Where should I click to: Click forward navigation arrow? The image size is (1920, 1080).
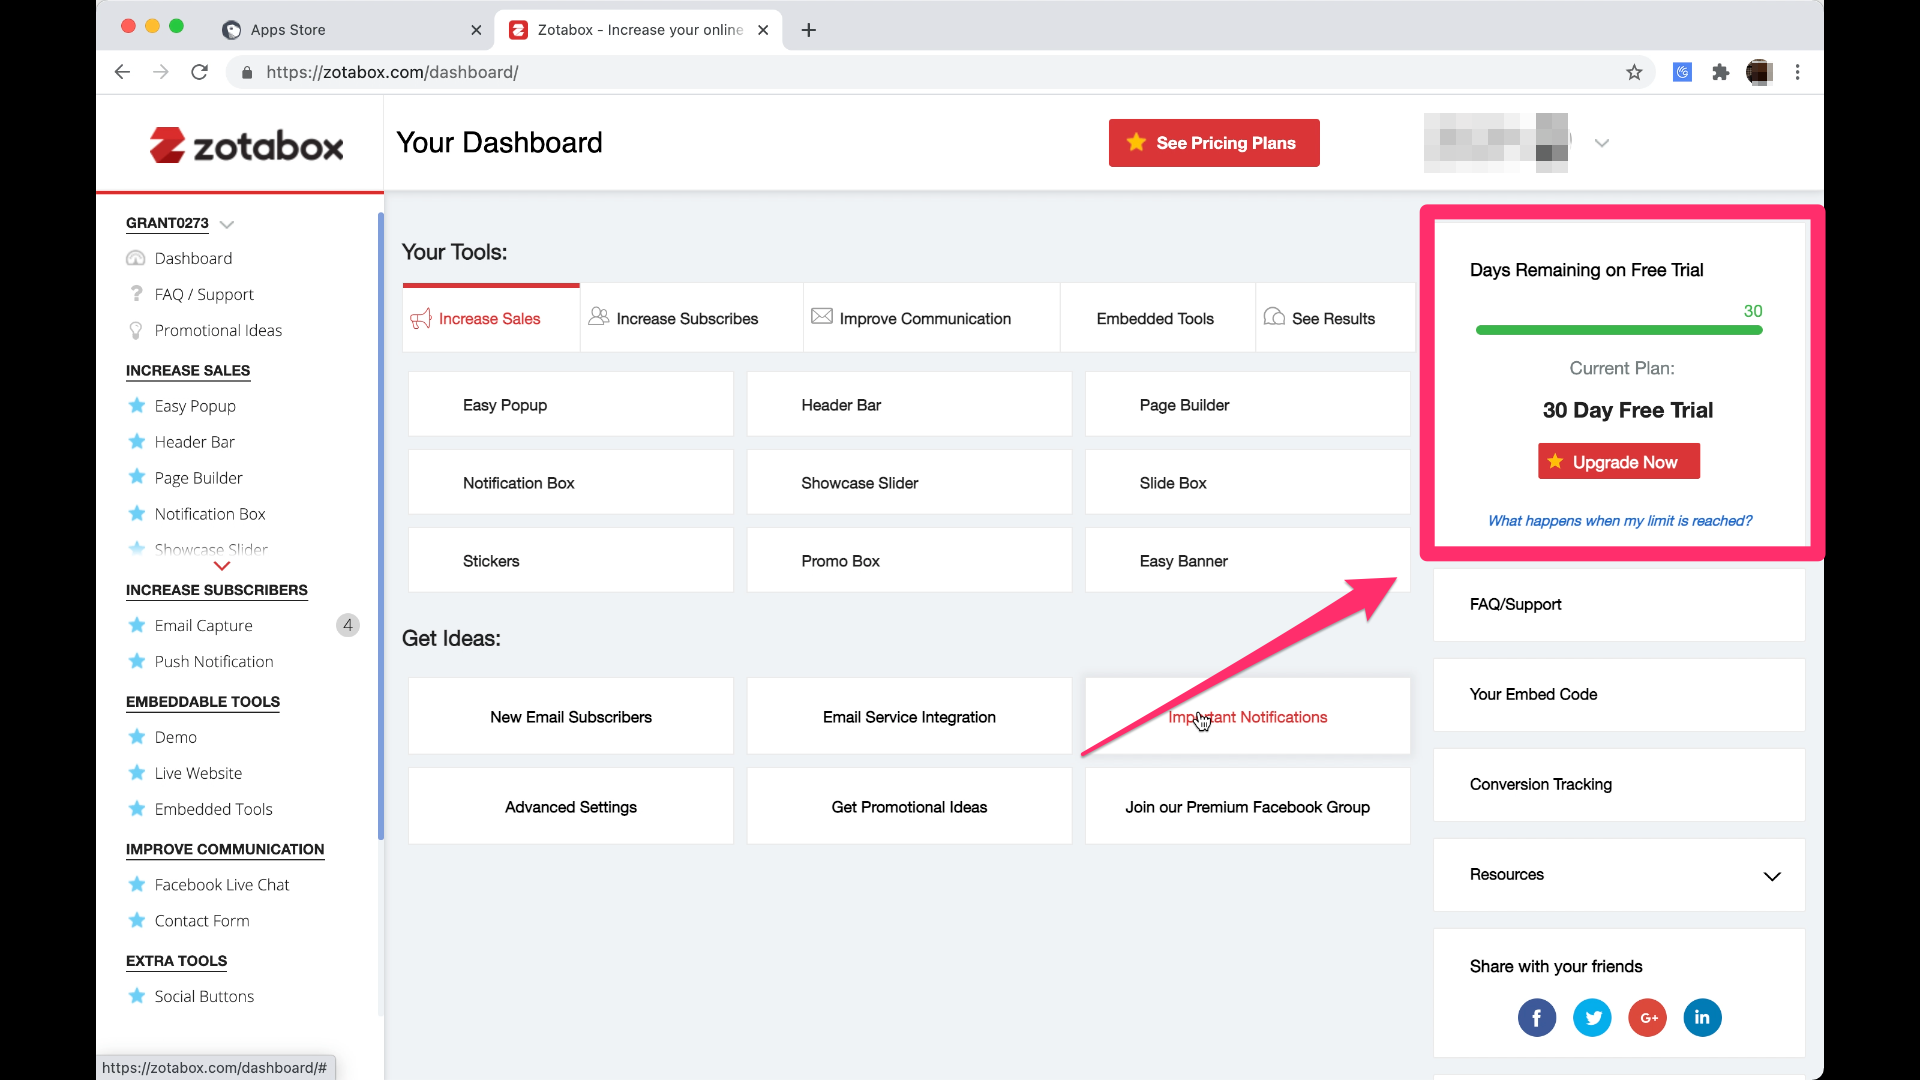(160, 72)
